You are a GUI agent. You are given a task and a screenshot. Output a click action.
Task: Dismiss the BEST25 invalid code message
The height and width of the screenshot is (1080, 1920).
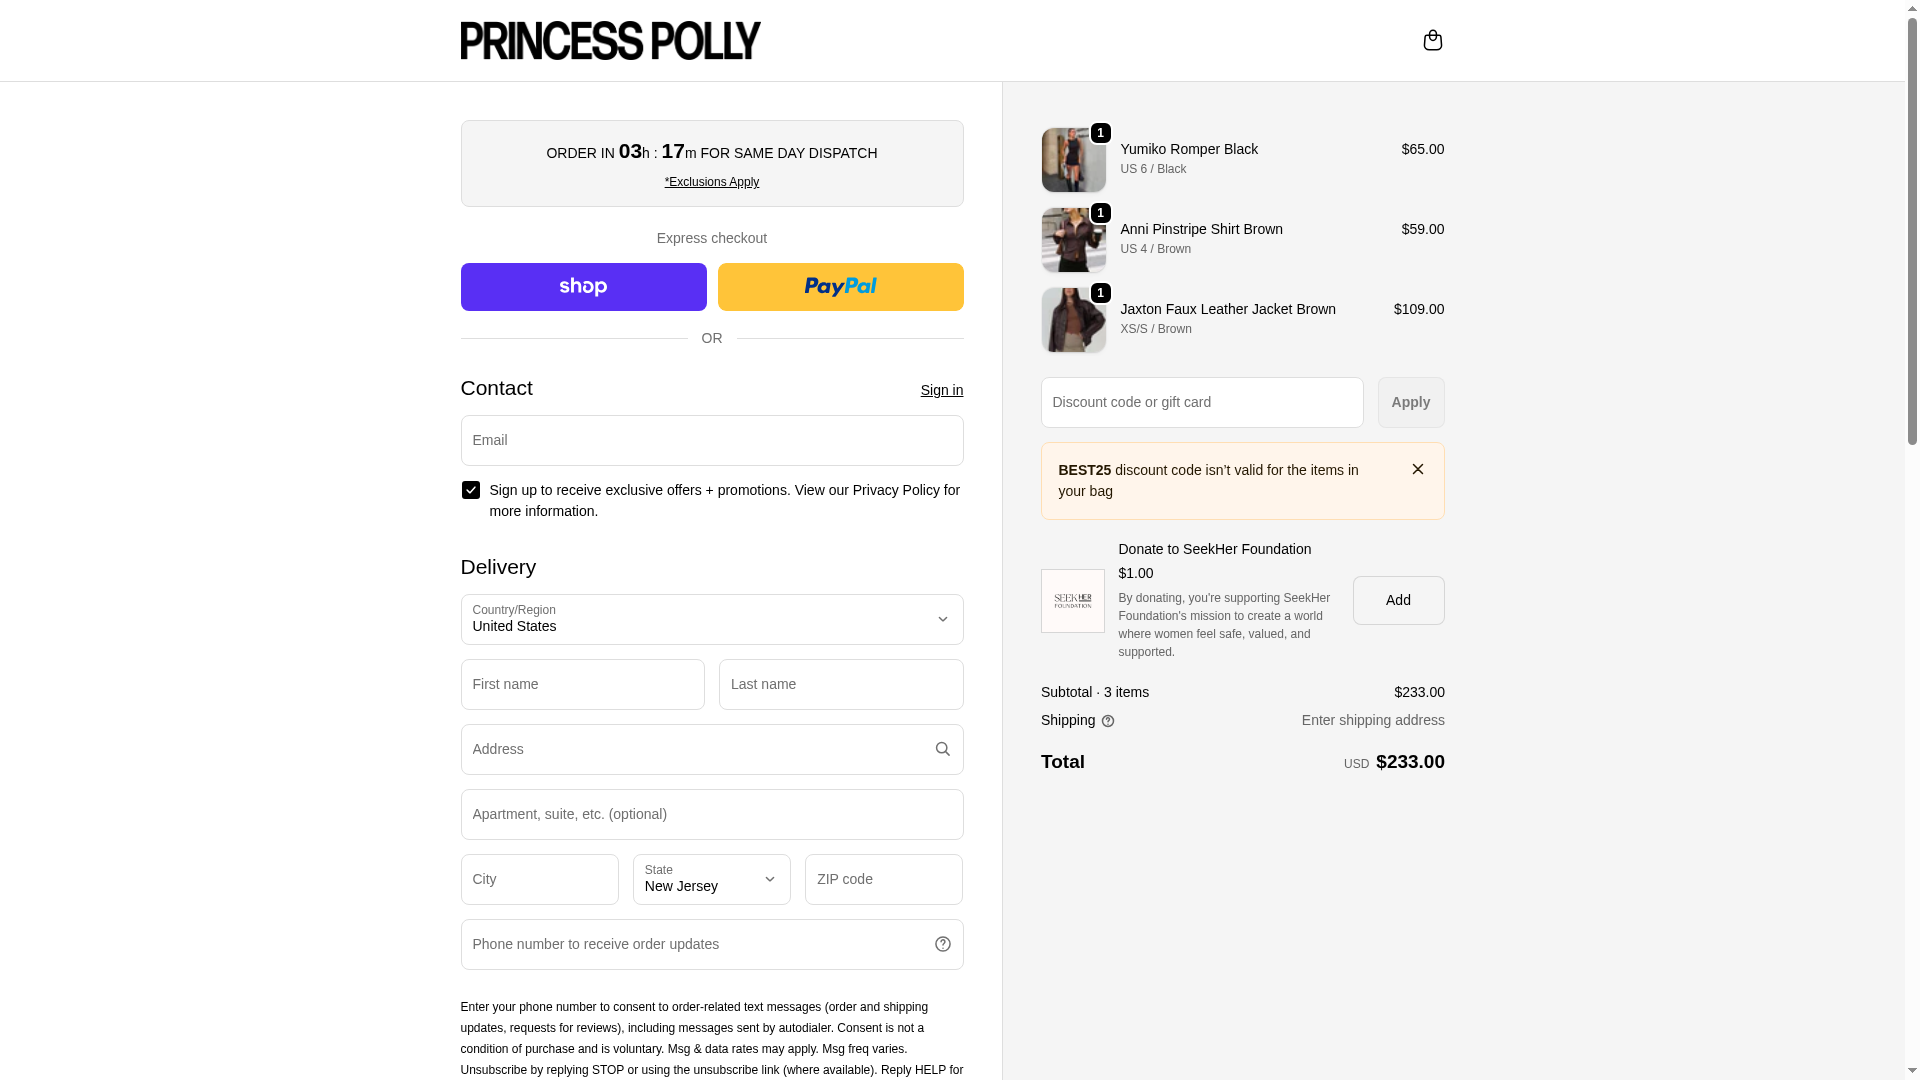[1417, 469]
